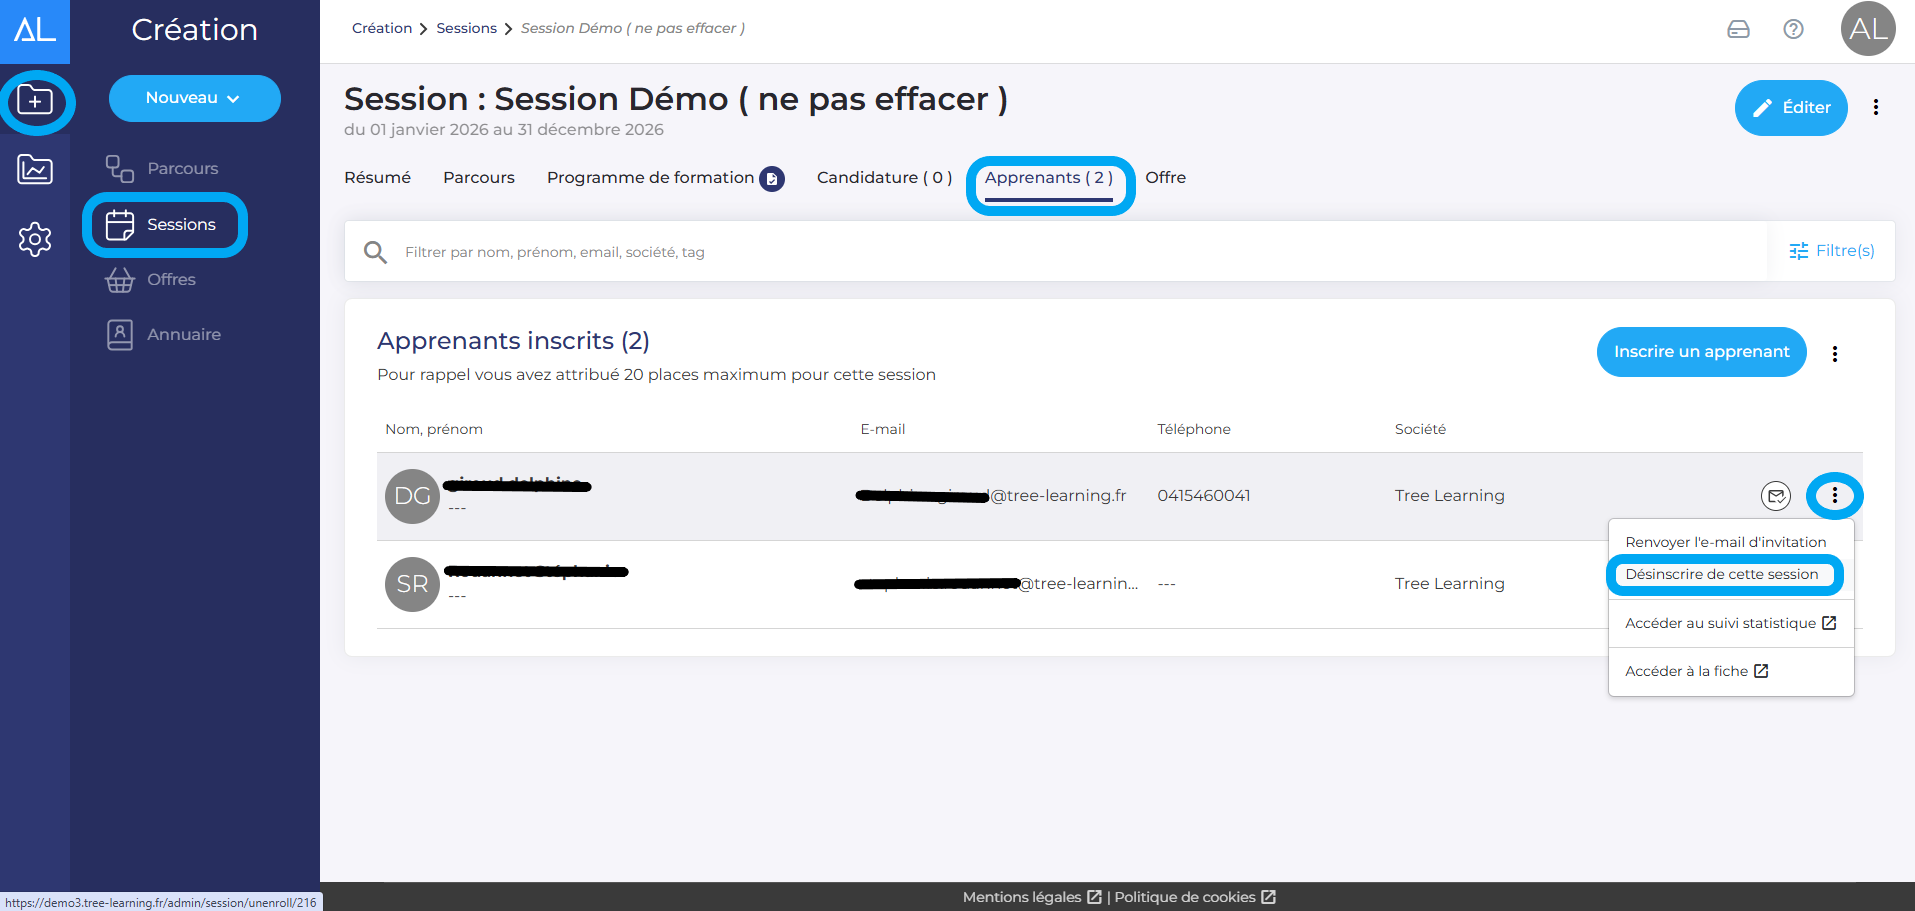Open options menu next to Inscrire un apprenant
Screen dimensions: 1915x911
1834,354
